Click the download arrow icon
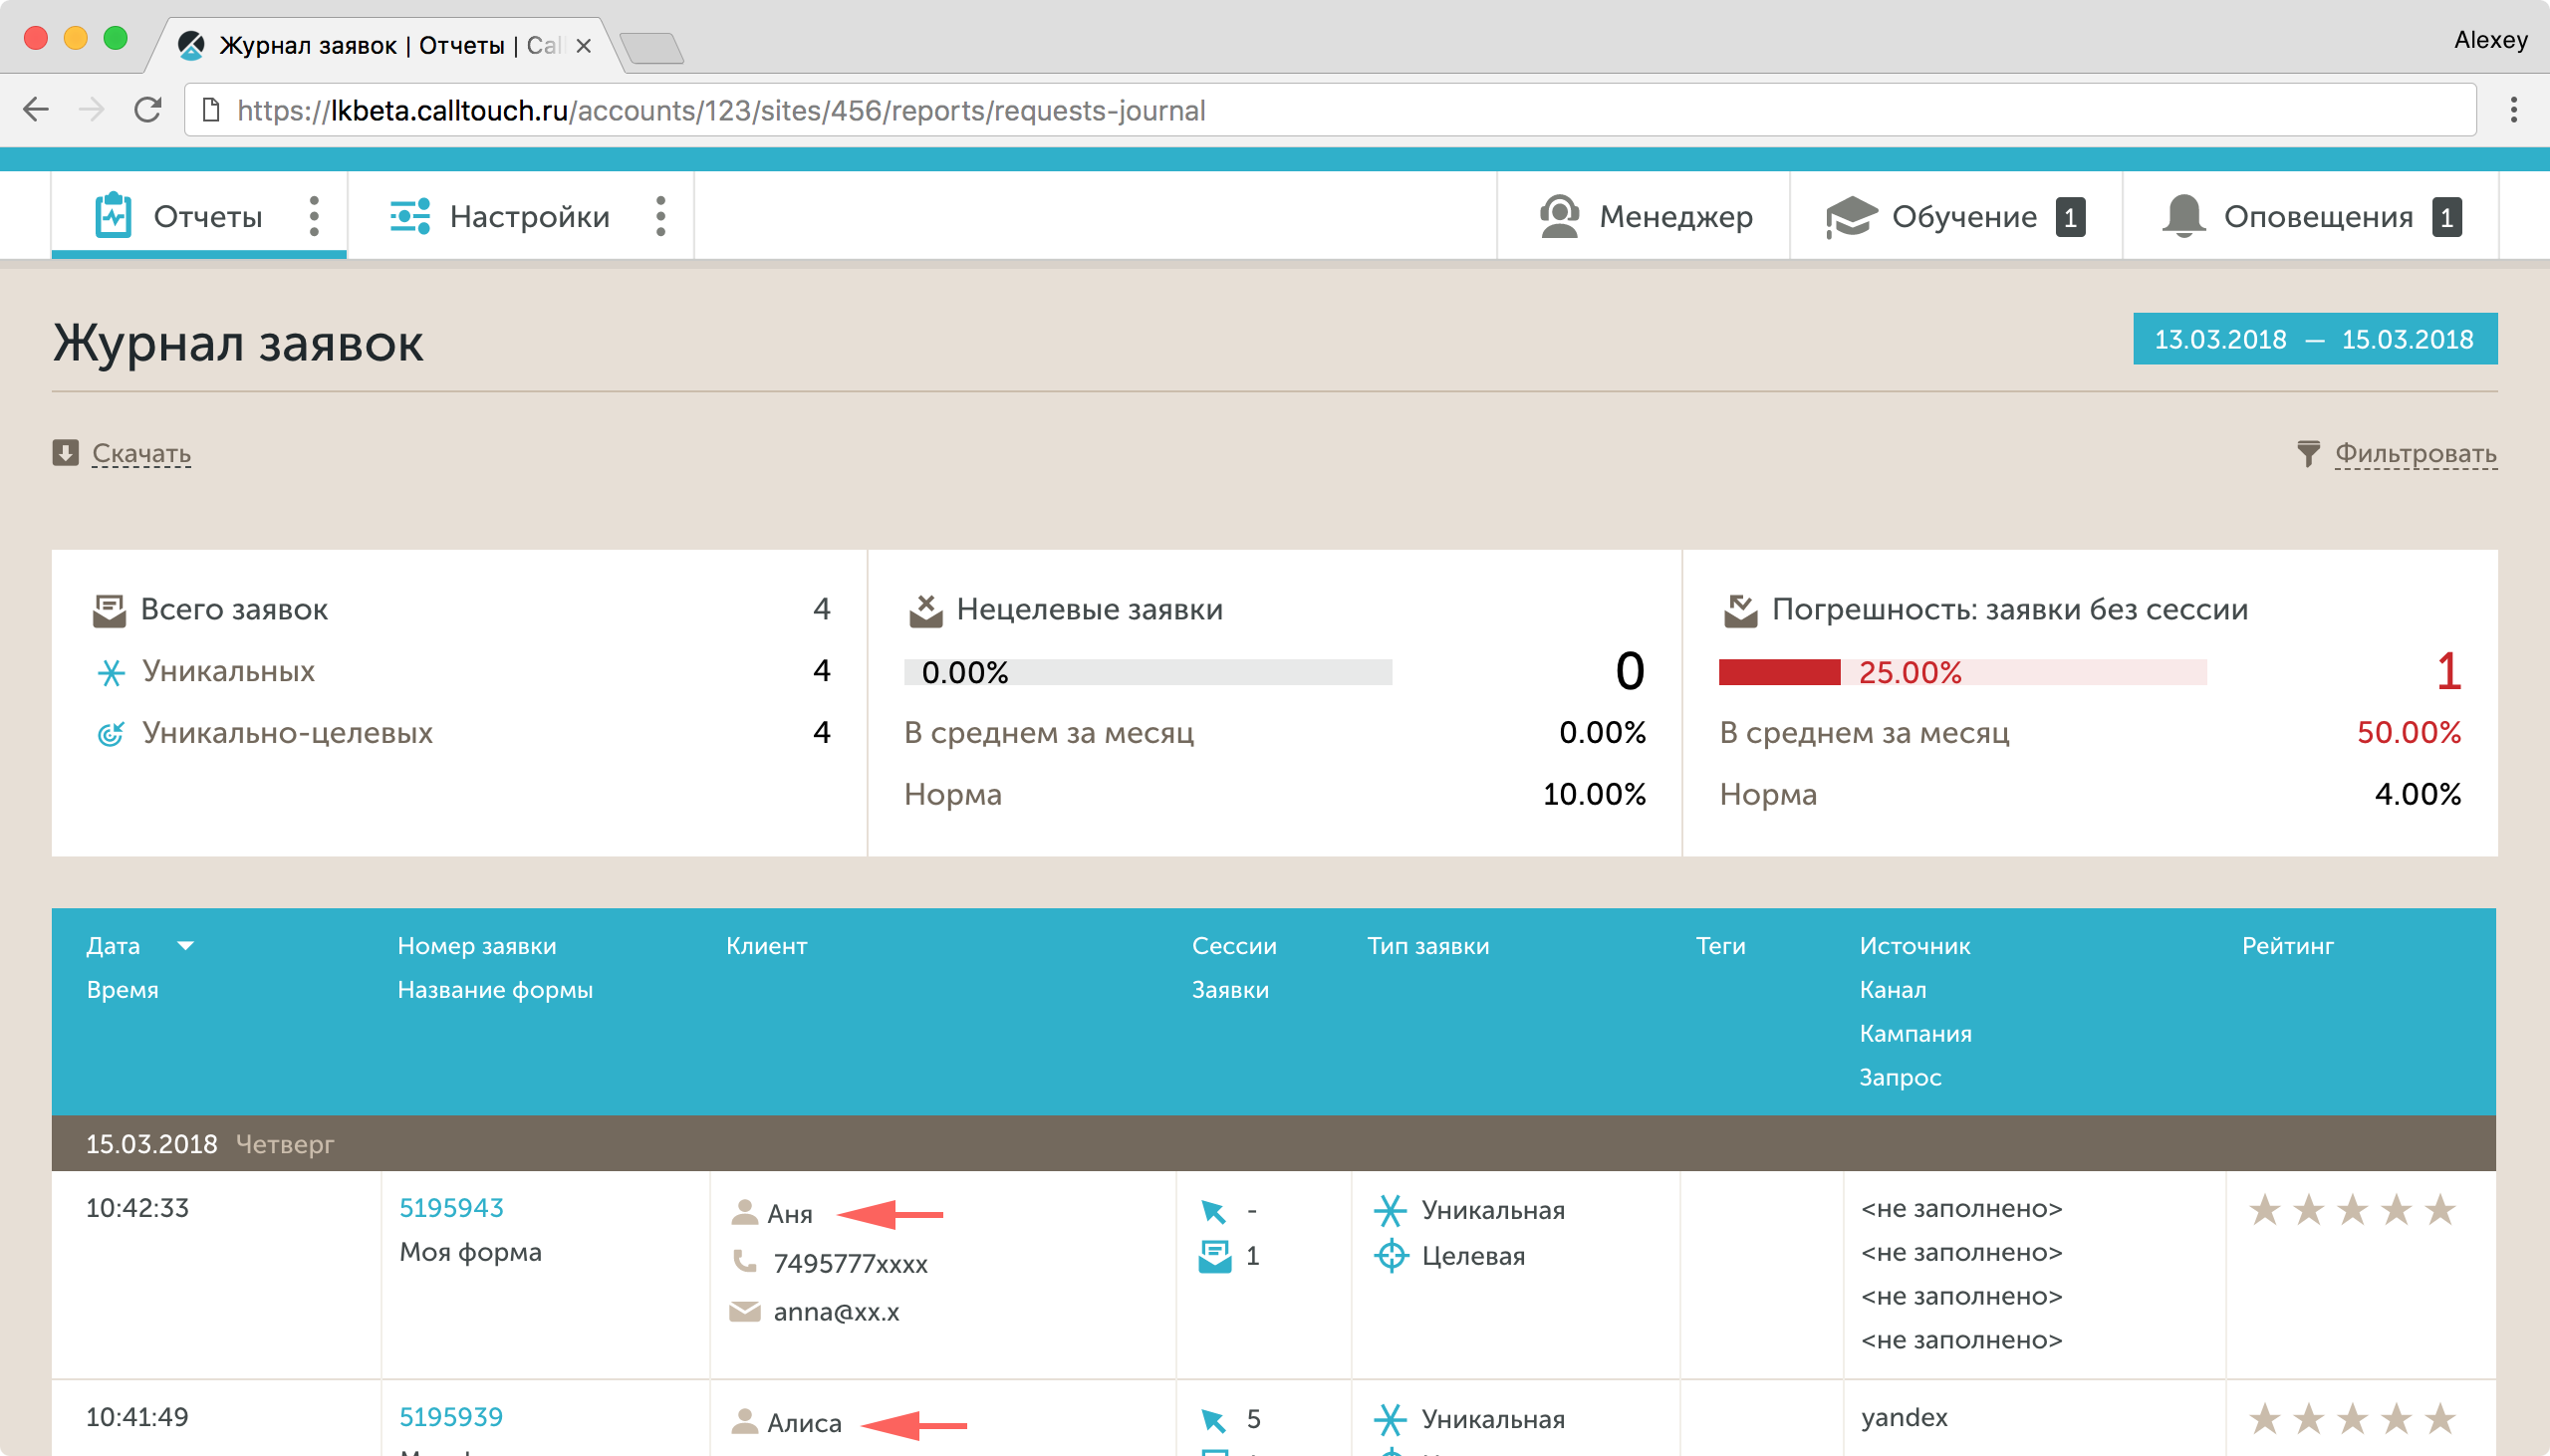This screenshot has height=1456, width=2550. [x=65, y=453]
